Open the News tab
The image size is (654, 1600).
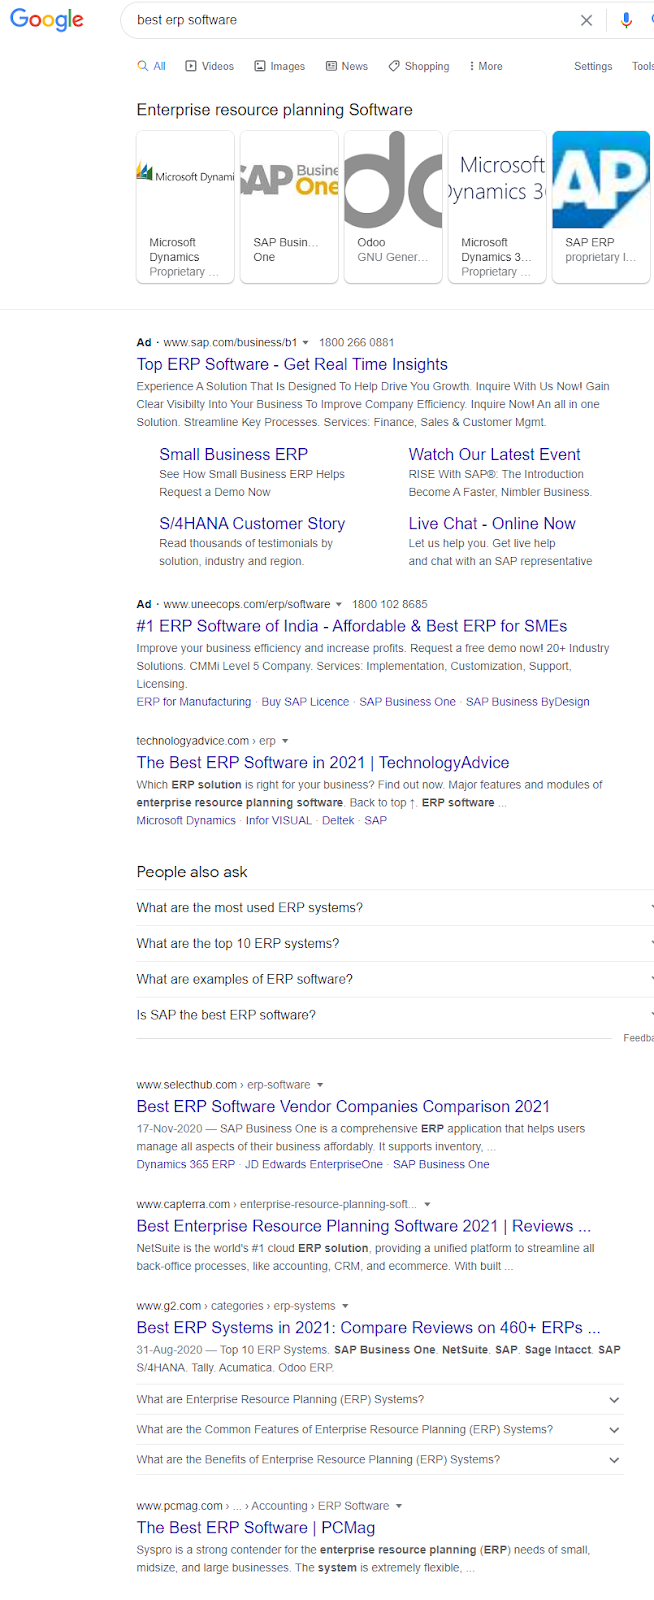point(347,66)
